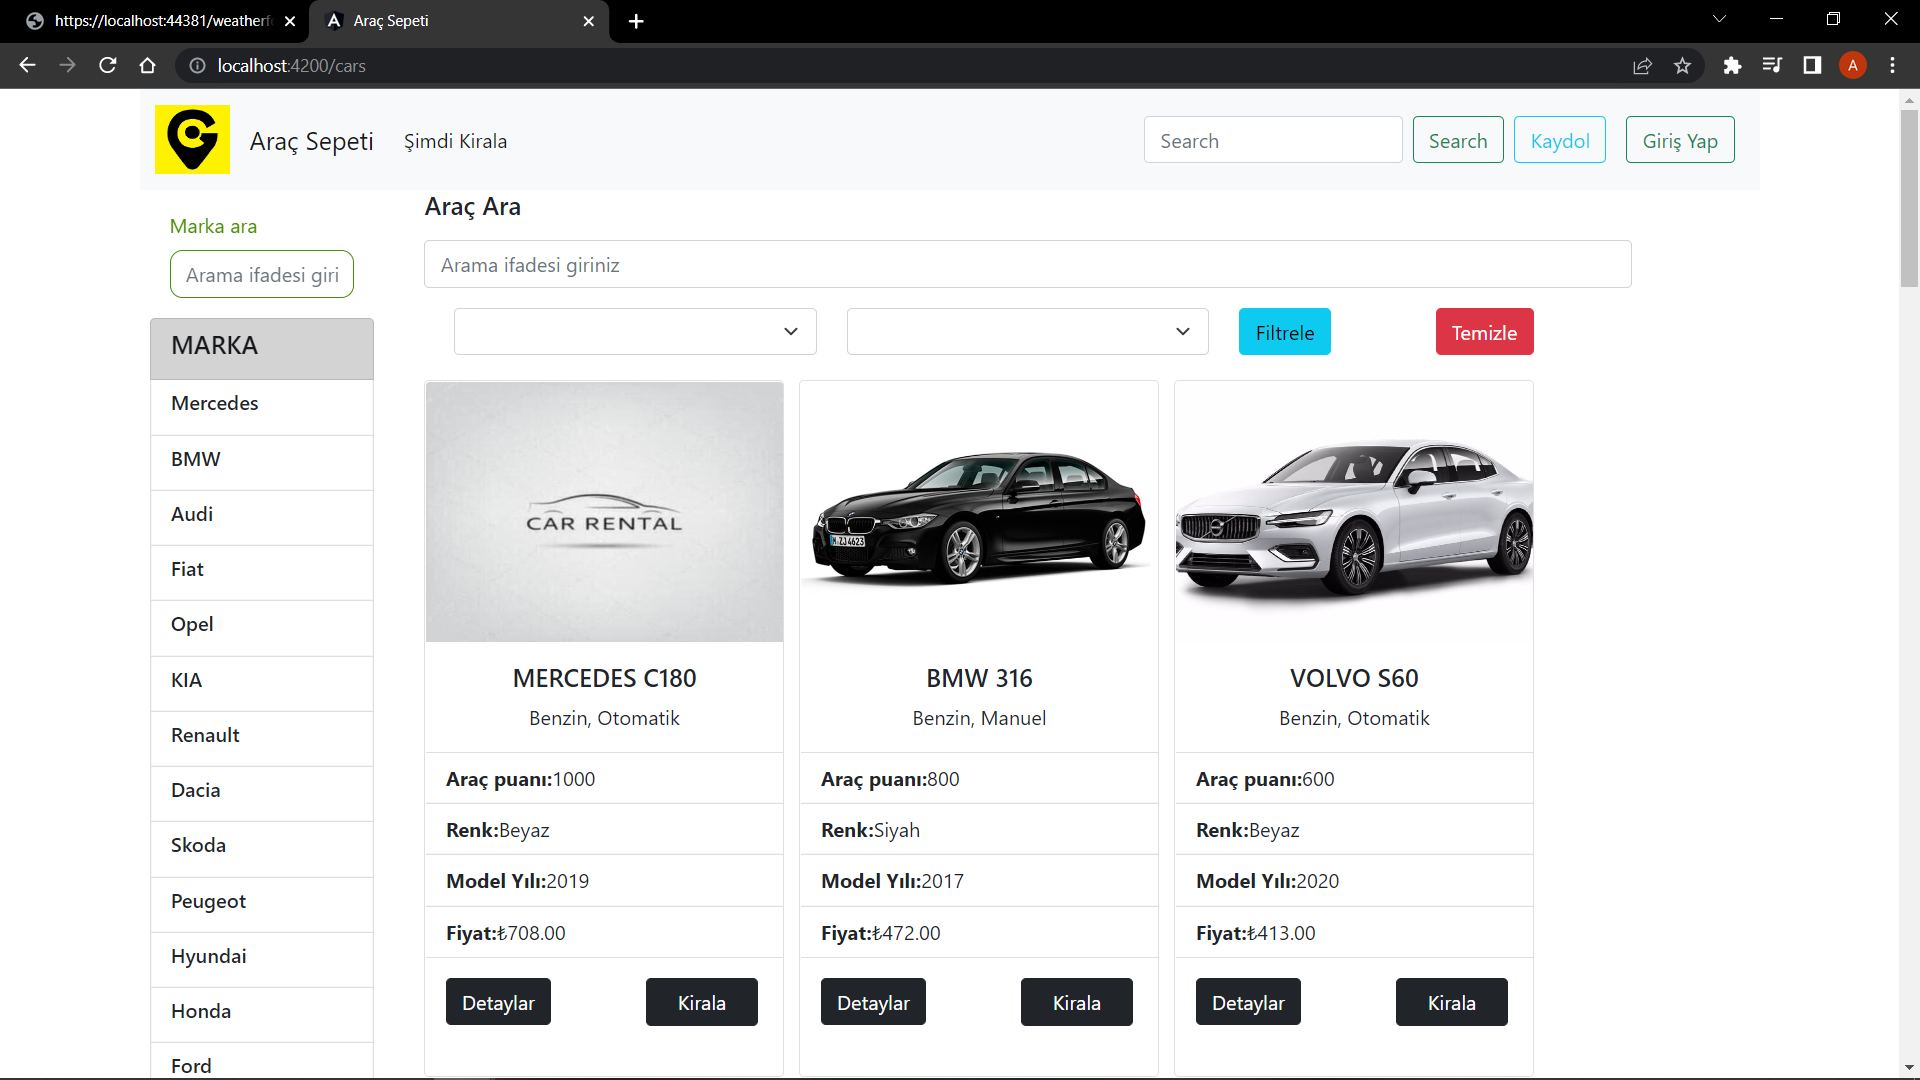Click the Araç Sepeti yellow logo icon
Image resolution: width=1920 pixels, height=1080 pixels.
(192, 140)
